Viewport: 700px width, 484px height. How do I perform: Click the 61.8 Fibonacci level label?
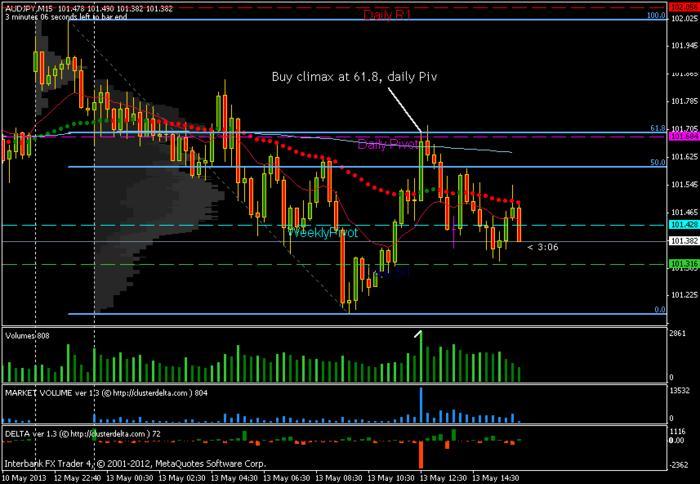(658, 129)
